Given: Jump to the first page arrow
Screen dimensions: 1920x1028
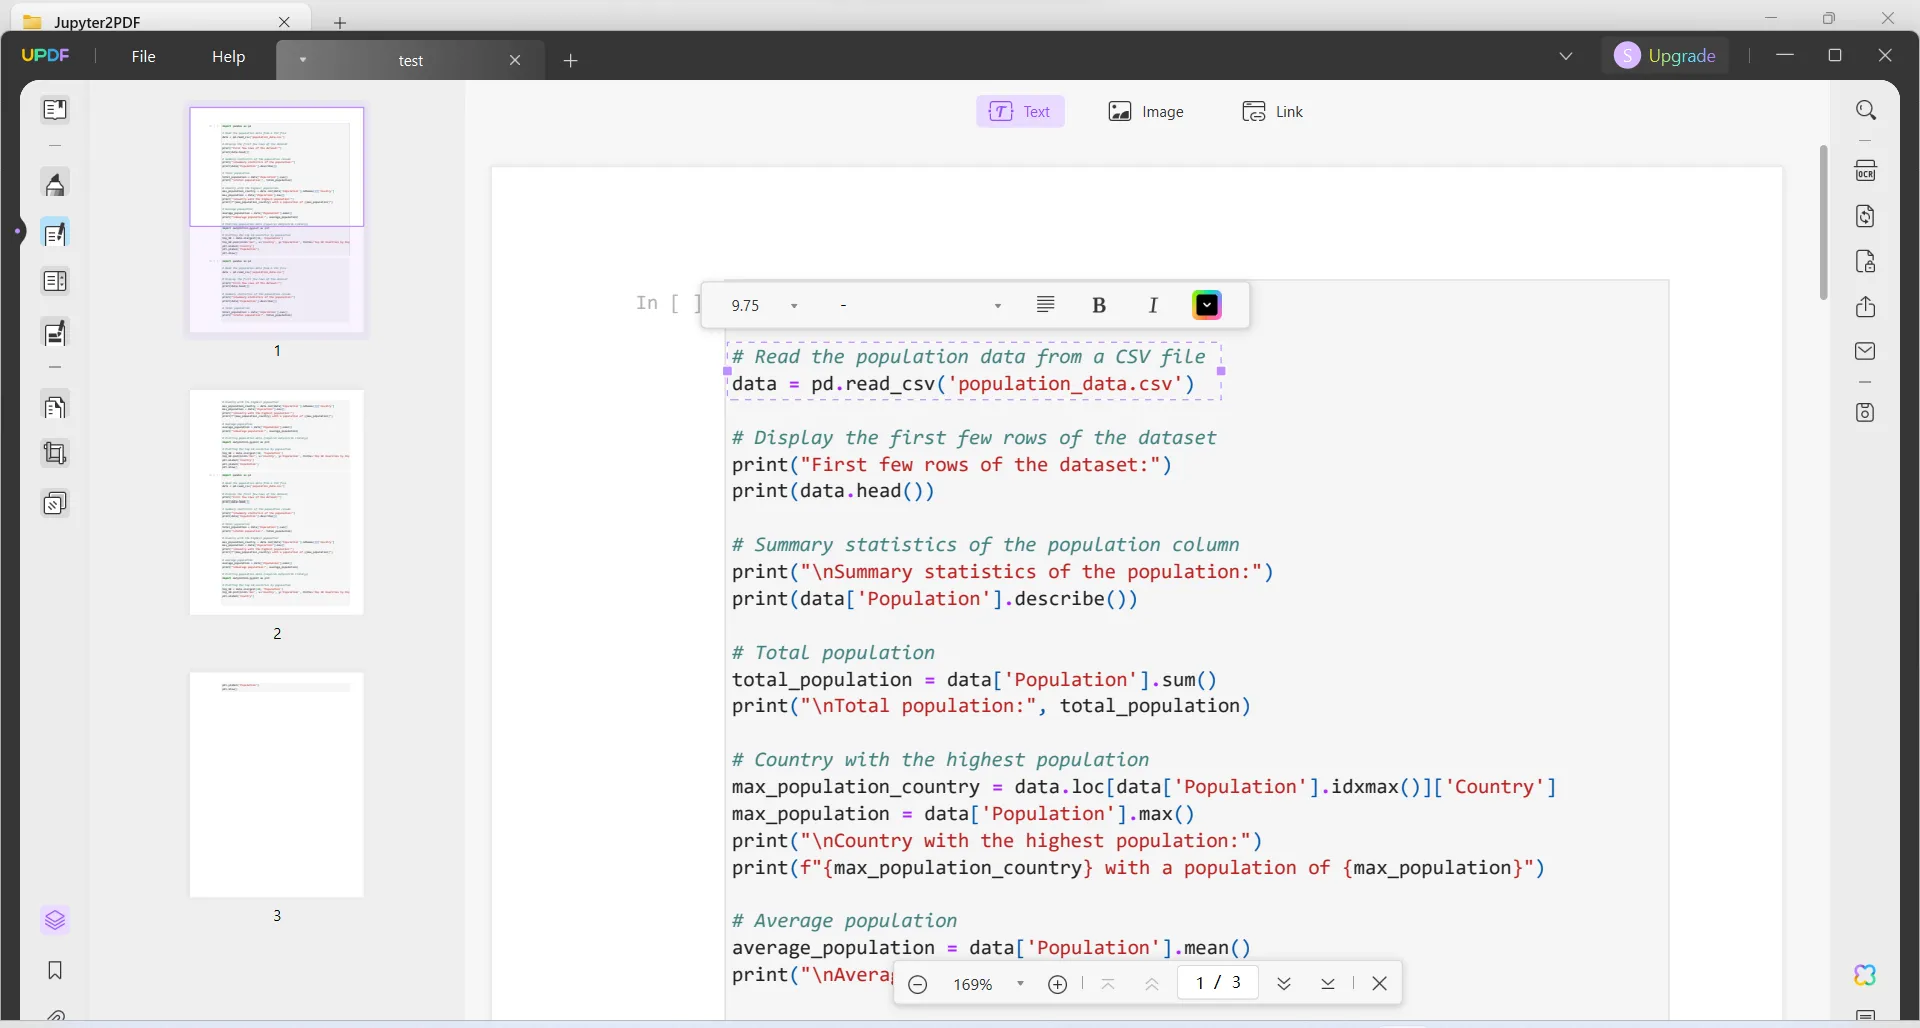Looking at the screenshot, I should click(x=1108, y=984).
